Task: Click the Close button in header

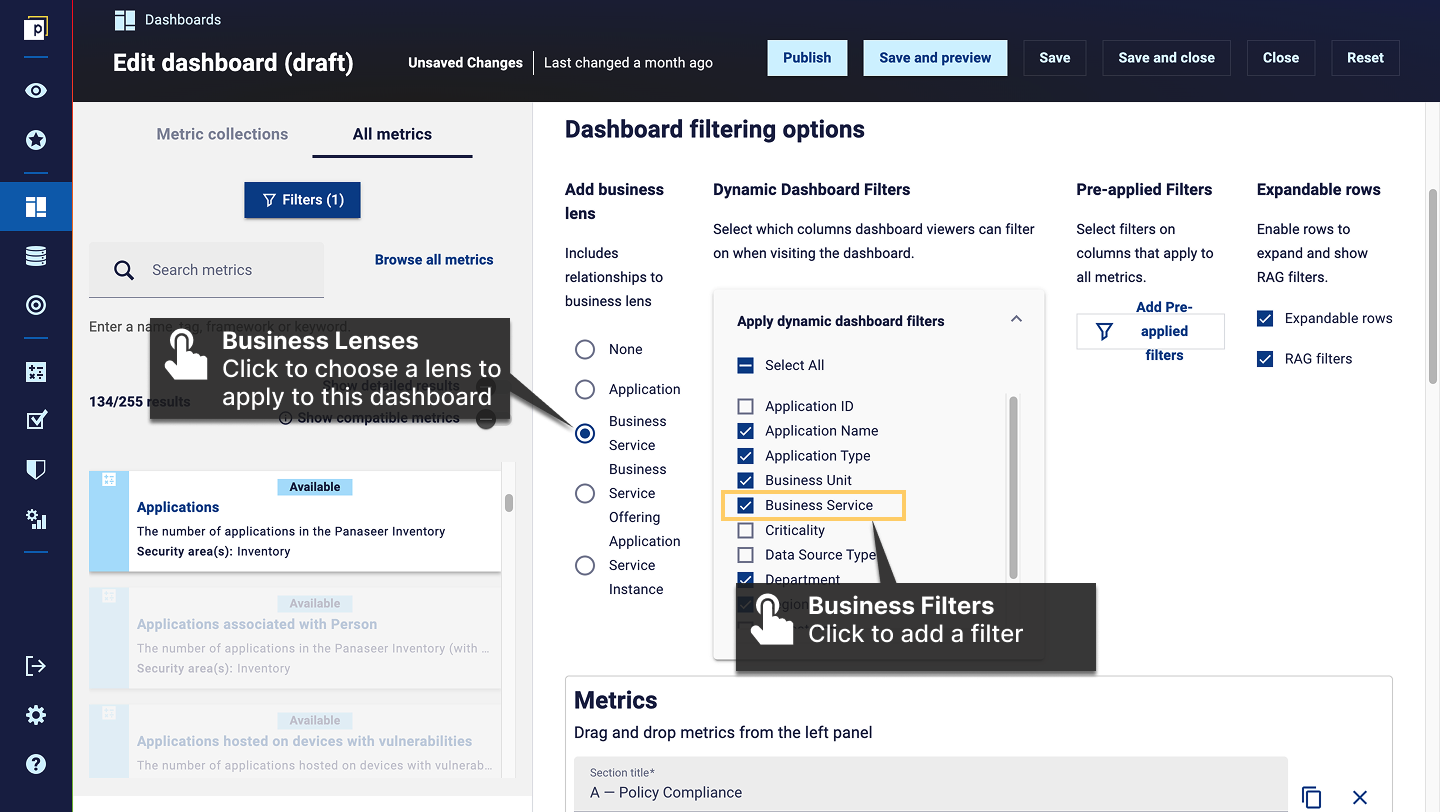Action: coord(1281,58)
